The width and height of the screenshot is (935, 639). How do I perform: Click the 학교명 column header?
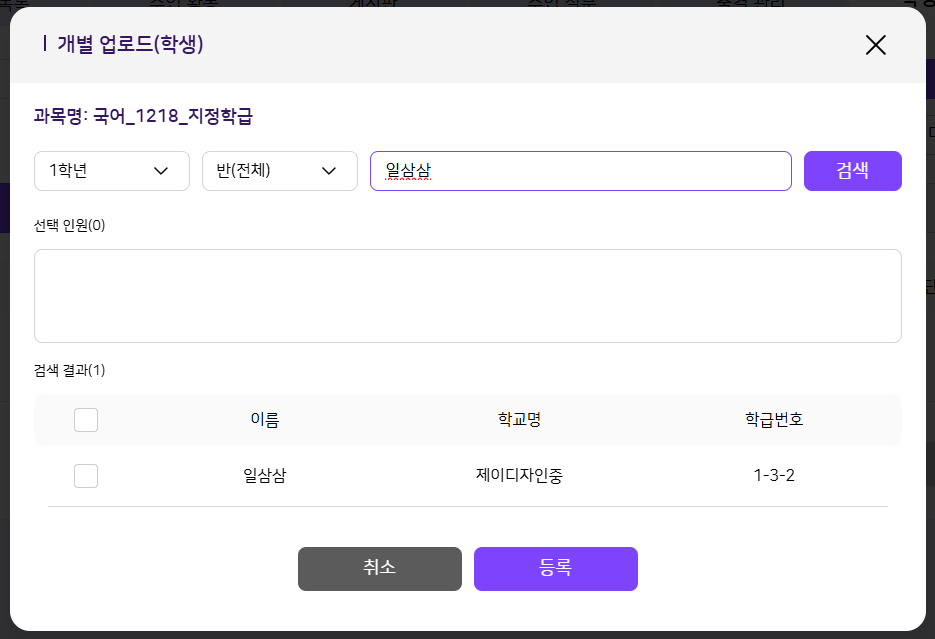click(519, 420)
